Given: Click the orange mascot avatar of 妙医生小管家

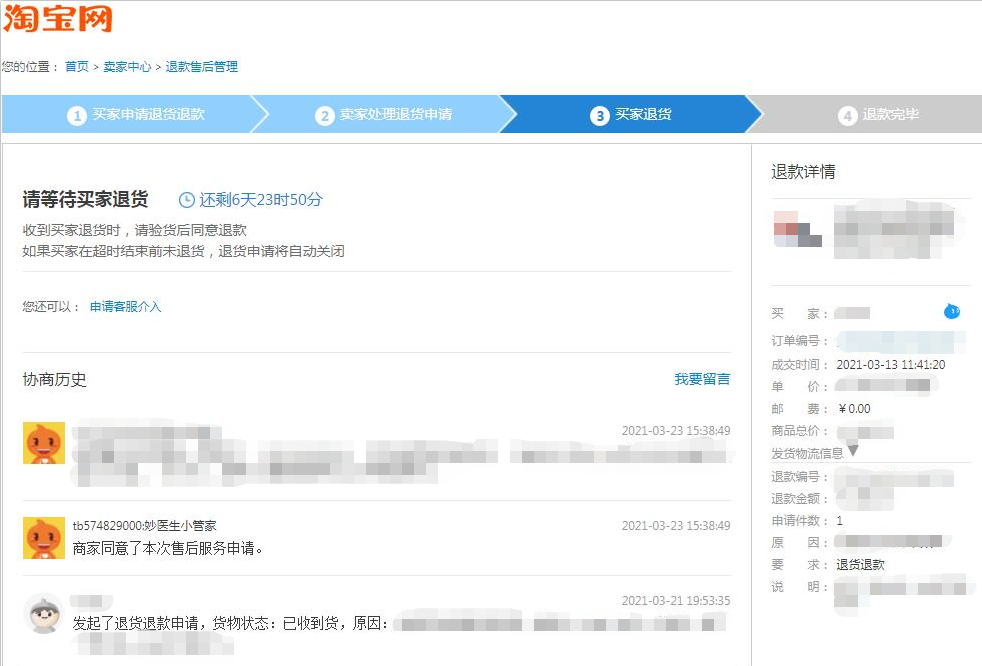Looking at the screenshot, I should click(43, 538).
